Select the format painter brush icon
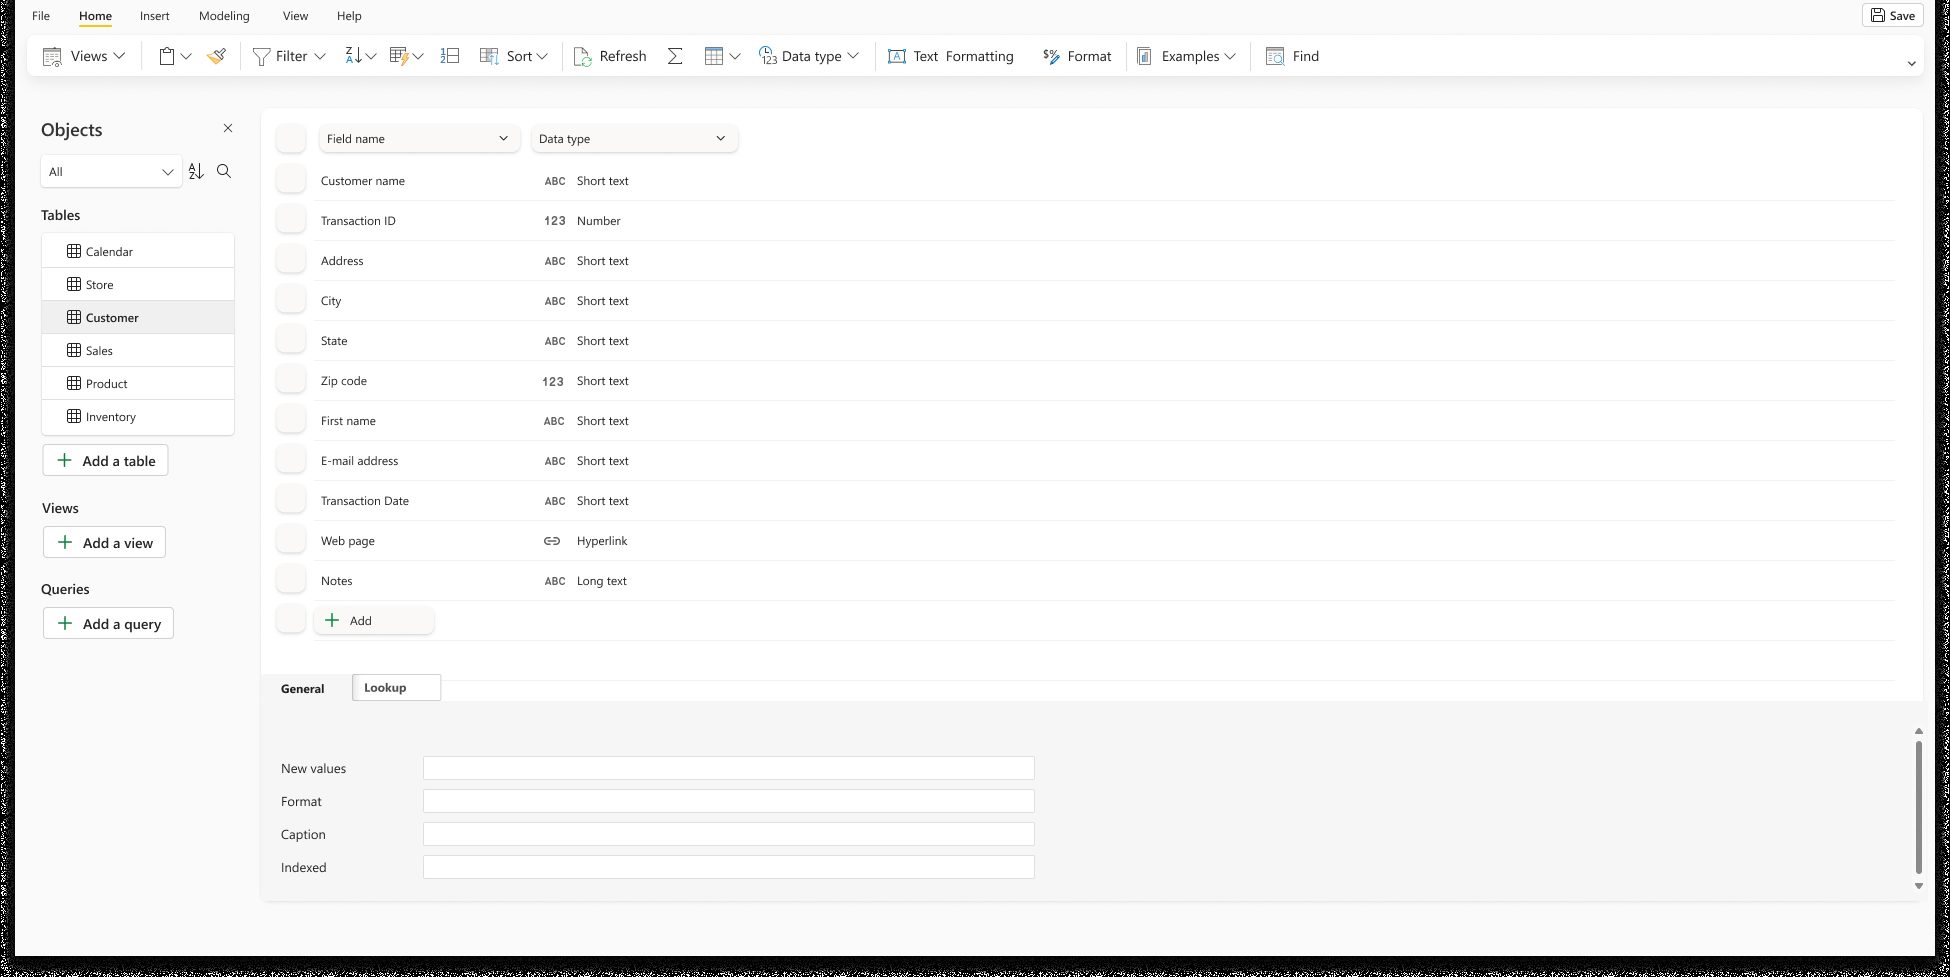 (216, 56)
